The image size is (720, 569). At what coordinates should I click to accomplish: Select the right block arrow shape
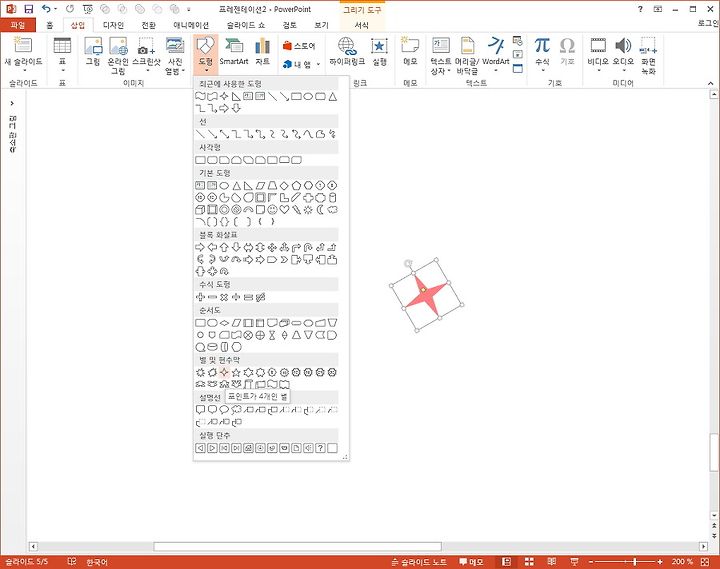[x=200, y=247]
